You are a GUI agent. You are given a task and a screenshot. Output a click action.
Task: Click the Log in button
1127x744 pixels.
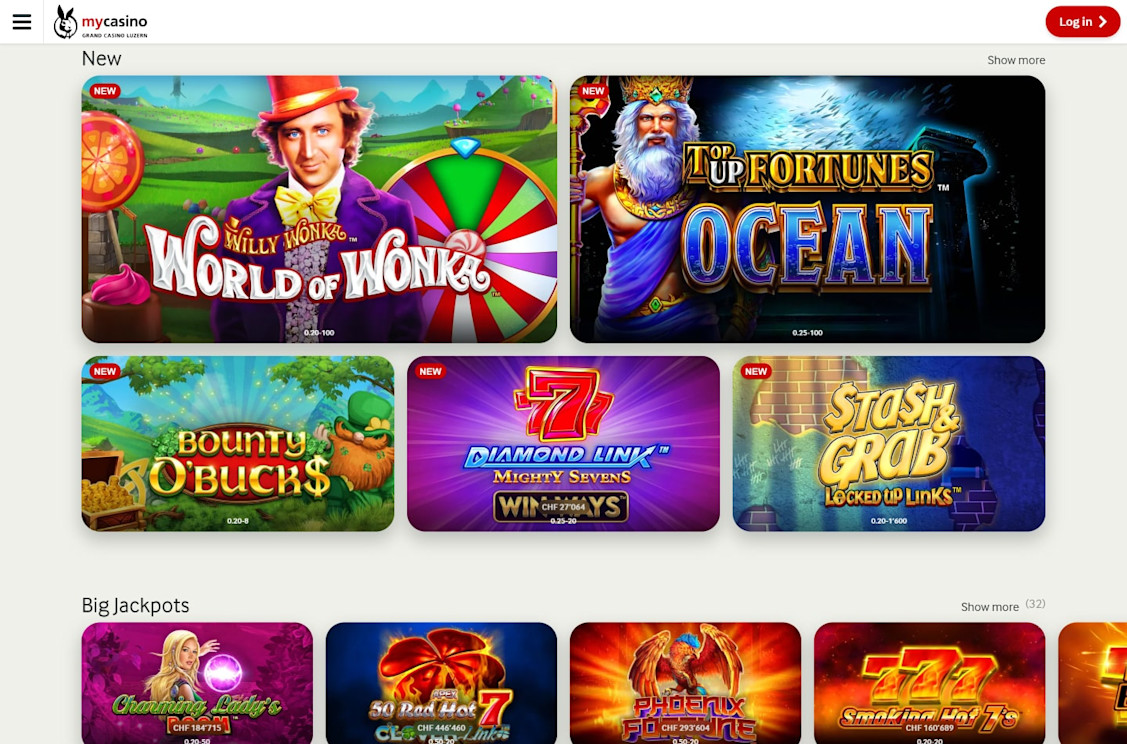point(1082,22)
